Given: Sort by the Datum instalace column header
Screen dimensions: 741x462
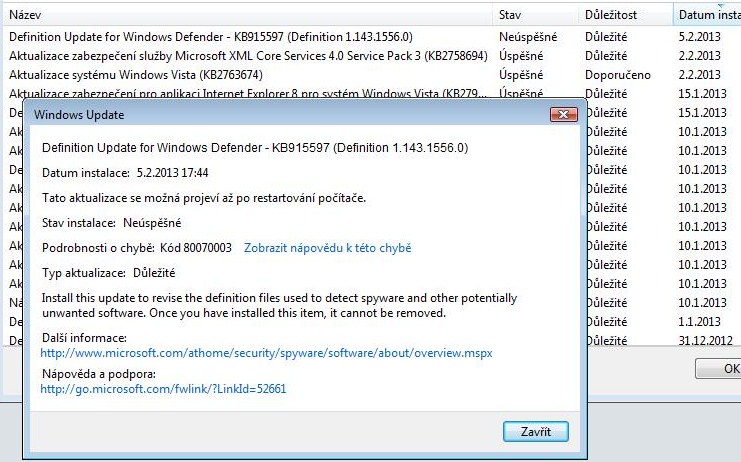Looking at the screenshot, I should point(707,15).
